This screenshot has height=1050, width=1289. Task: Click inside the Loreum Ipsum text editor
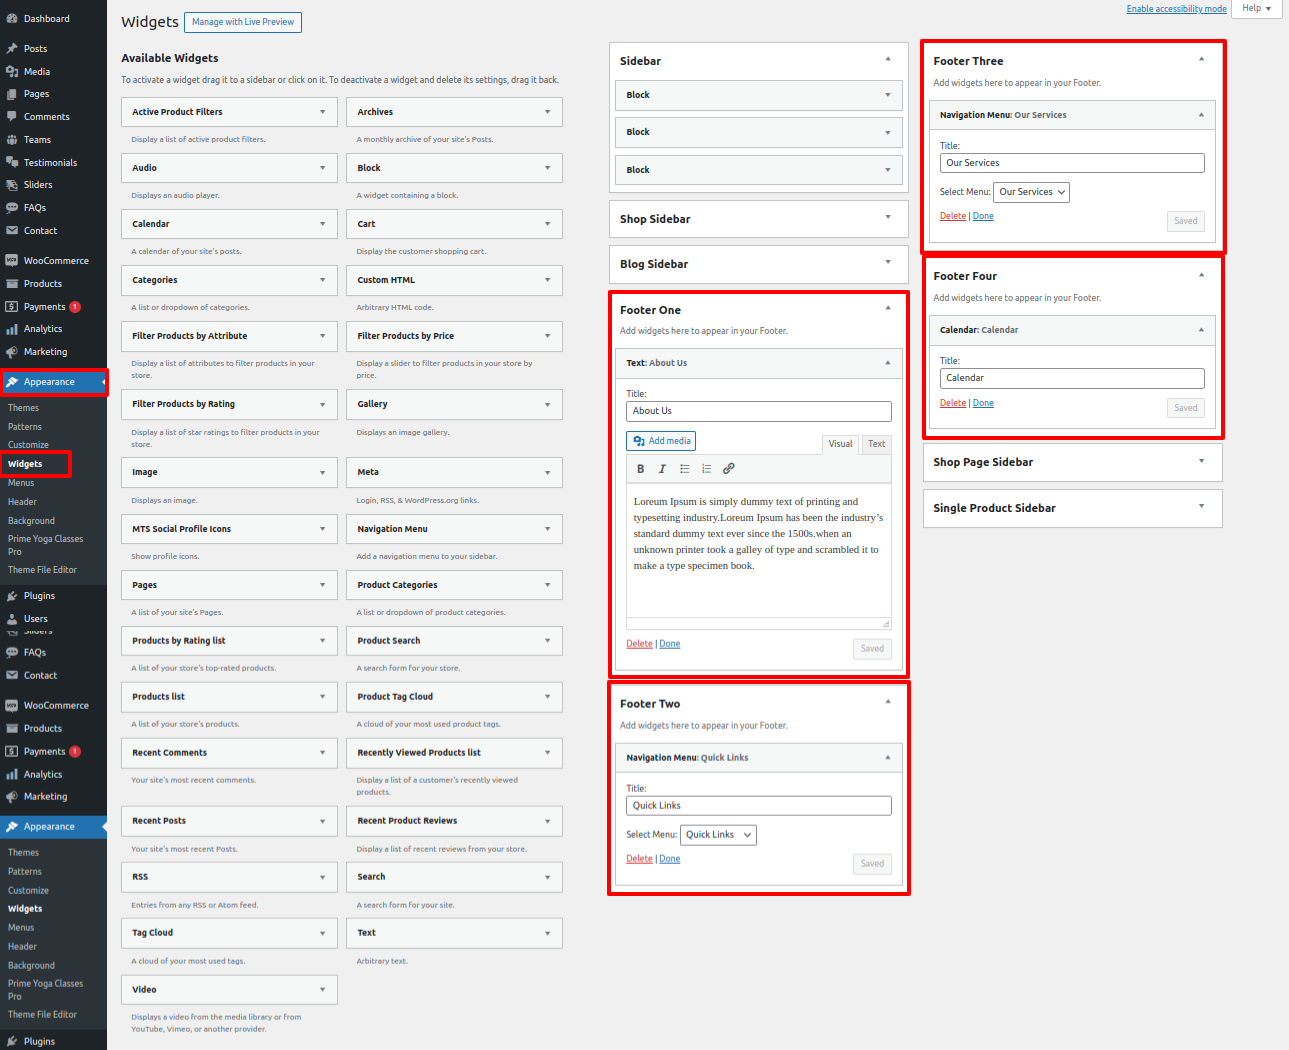(x=759, y=551)
